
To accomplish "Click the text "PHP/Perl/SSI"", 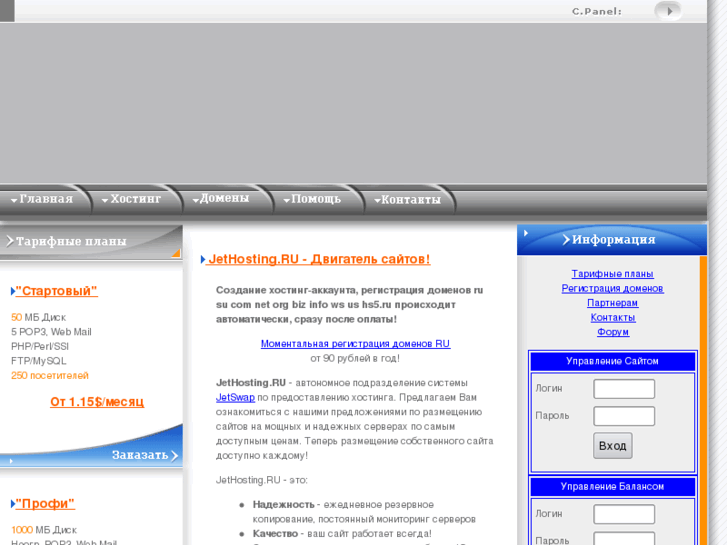I will point(40,346).
